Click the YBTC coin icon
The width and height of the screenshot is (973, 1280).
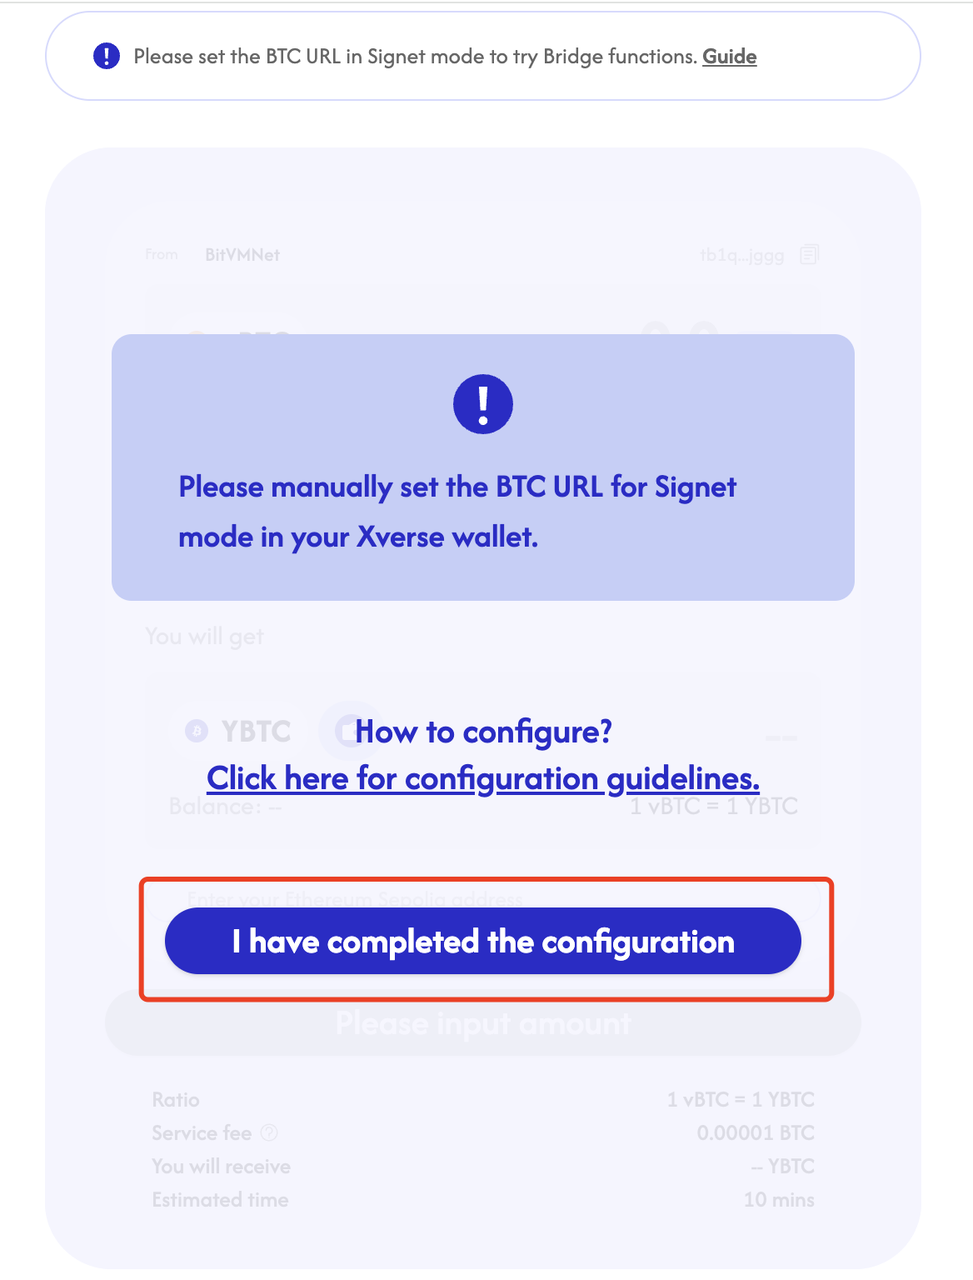[197, 732]
